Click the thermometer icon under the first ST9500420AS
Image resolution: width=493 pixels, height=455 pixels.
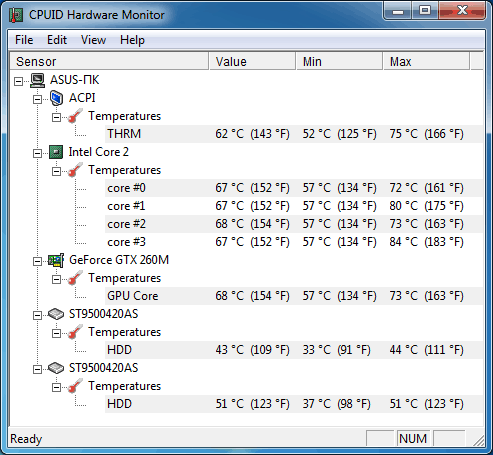(x=75, y=332)
